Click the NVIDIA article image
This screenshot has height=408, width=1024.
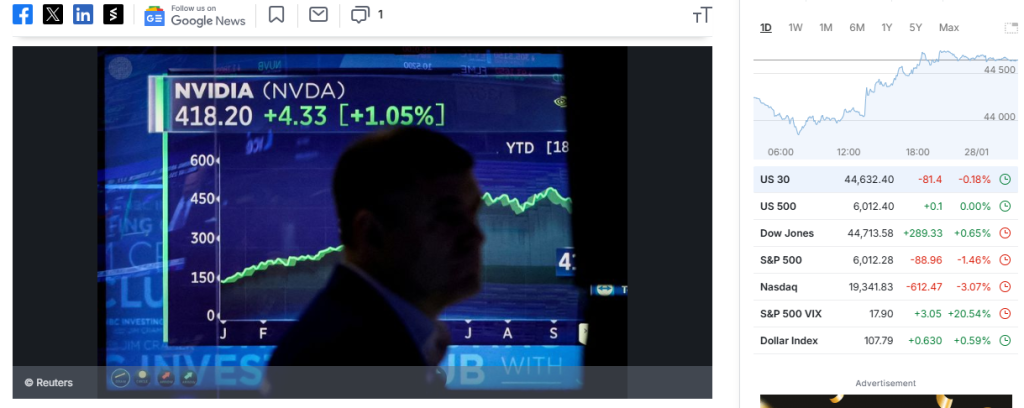(362, 222)
